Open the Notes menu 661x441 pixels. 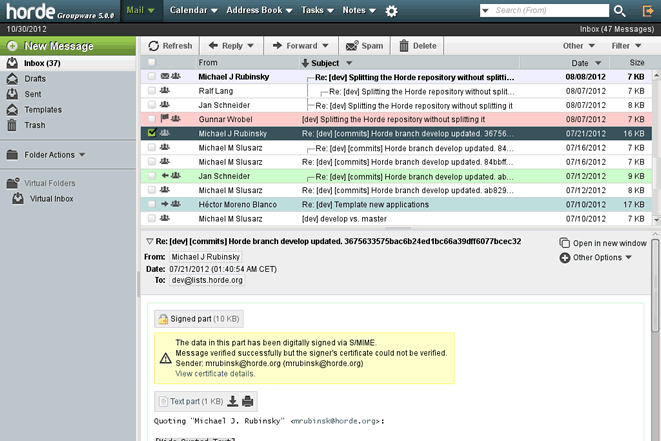click(359, 10)
